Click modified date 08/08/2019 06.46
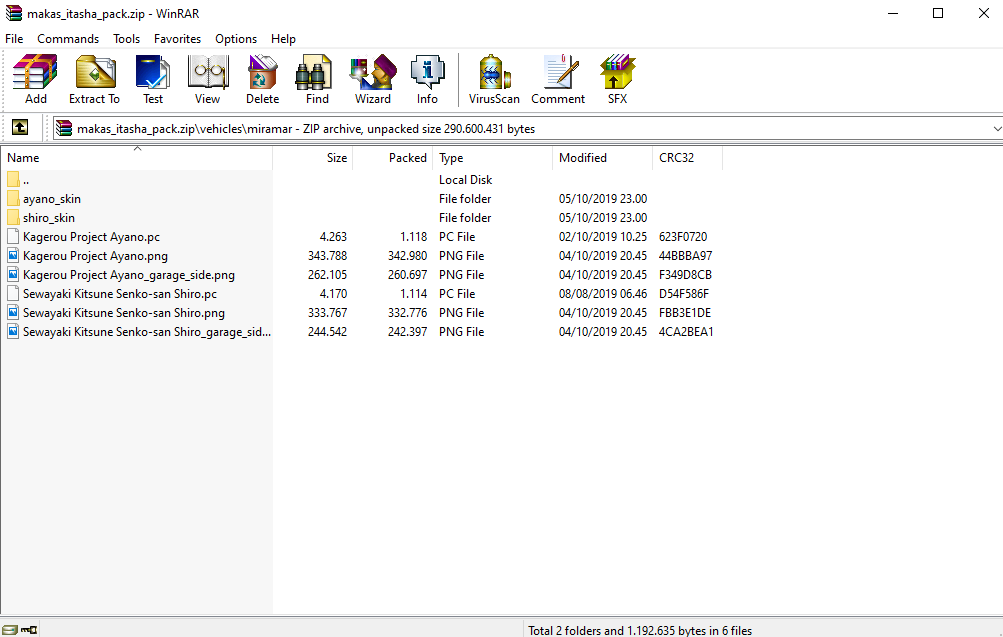 tap(603, 294)
